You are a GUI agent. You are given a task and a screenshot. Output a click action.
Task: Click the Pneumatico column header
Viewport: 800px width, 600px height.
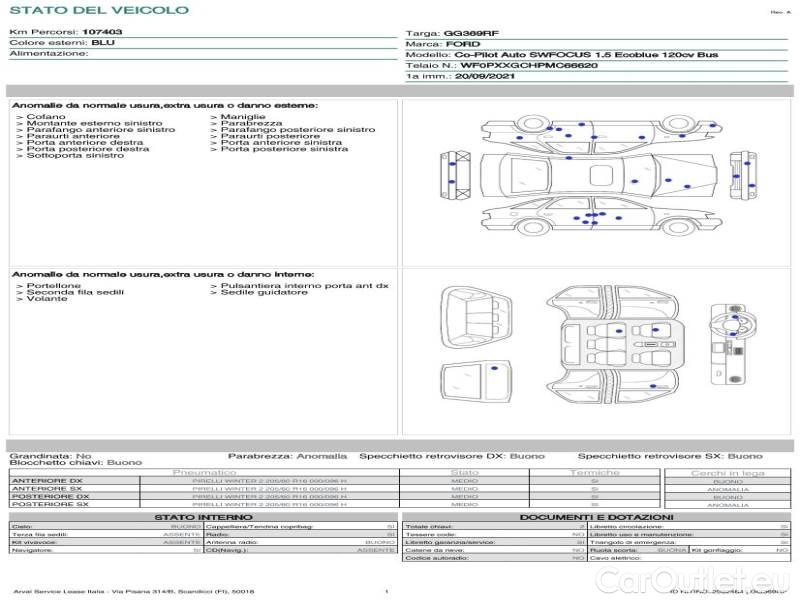205,472
